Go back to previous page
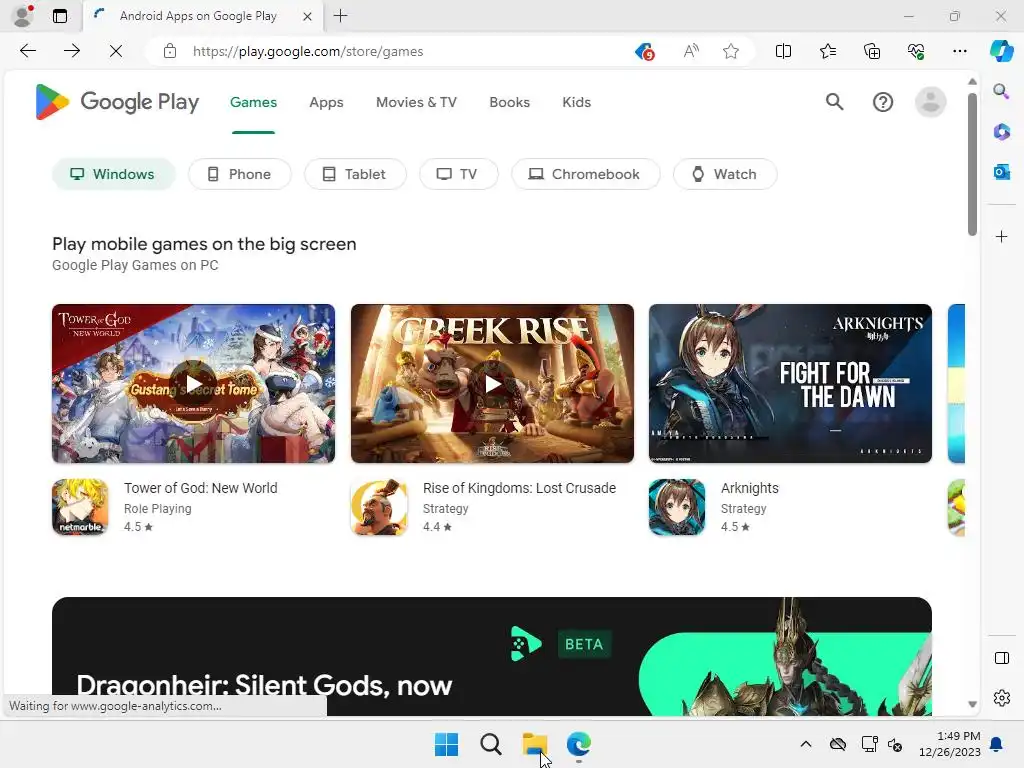The image size is (1024, 768). (x=27, y=51)
